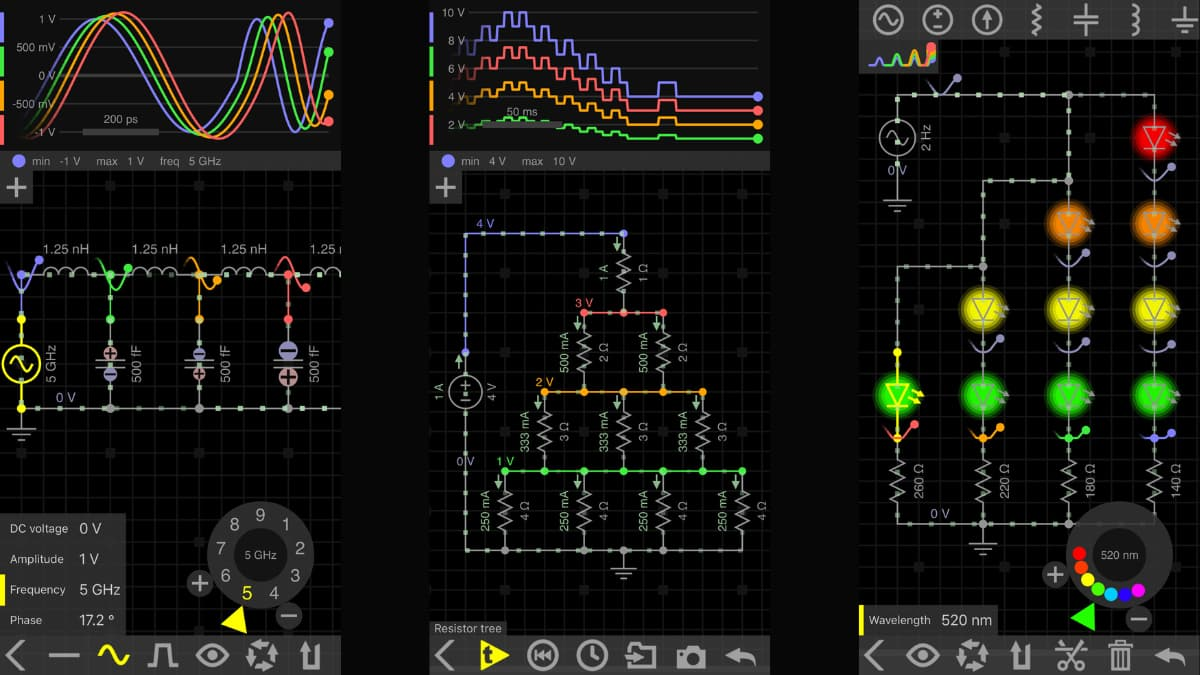Select the red swatch on the wavelength wheel

[1079, 553]
